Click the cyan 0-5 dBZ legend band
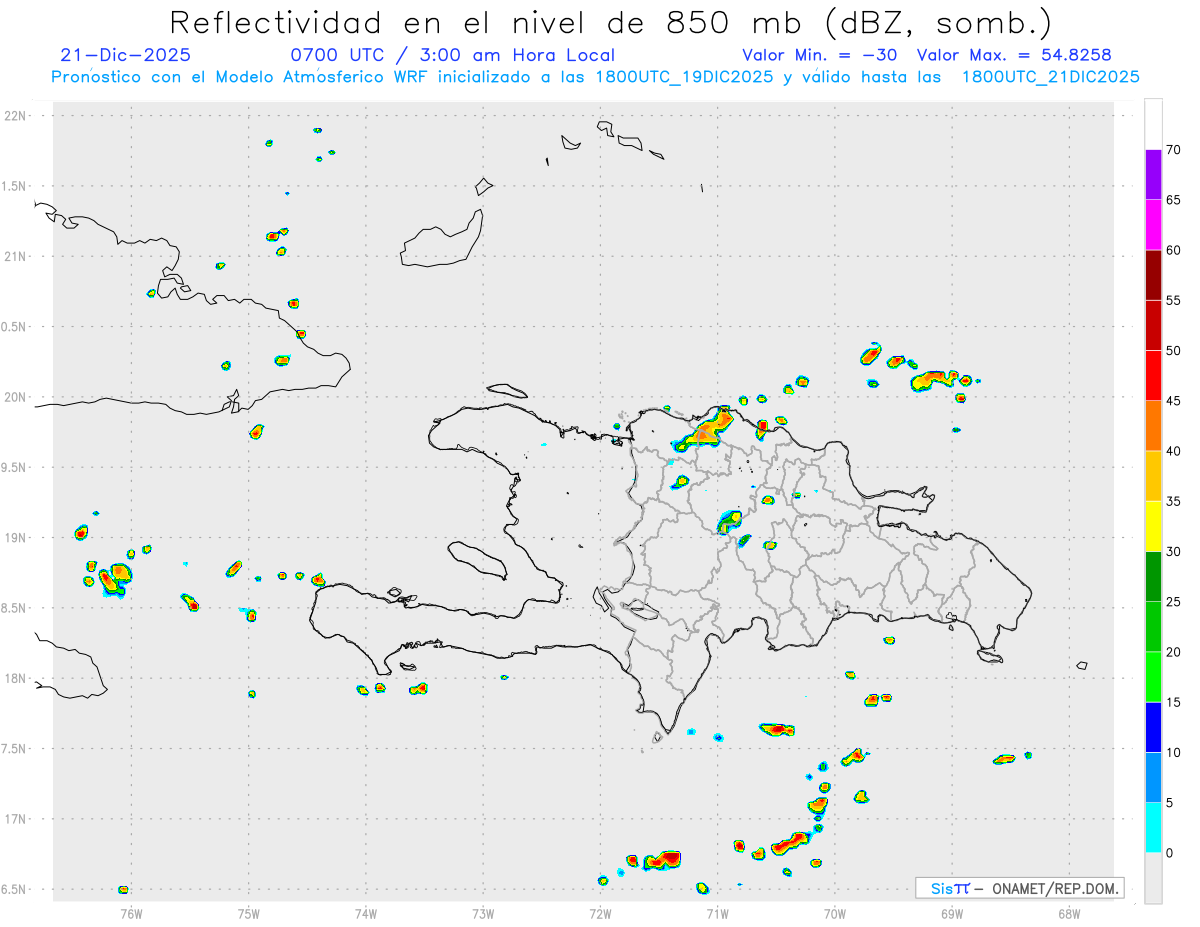Screen dimensions: 1200x927 1153,828
